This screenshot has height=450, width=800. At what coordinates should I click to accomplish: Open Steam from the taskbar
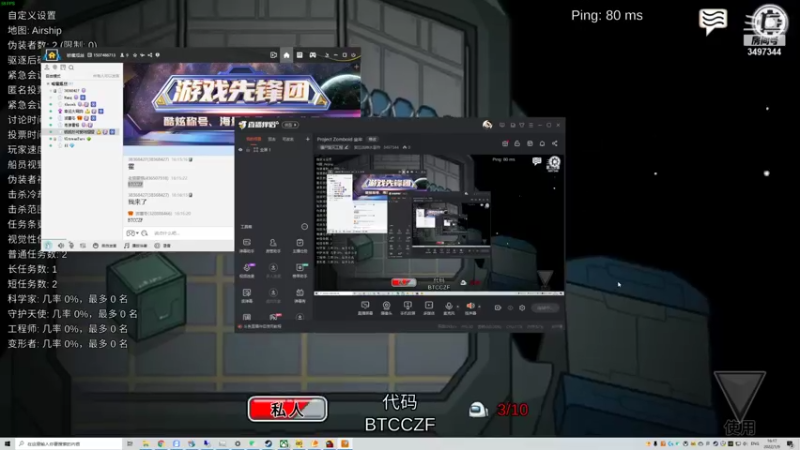pos(268,444)
